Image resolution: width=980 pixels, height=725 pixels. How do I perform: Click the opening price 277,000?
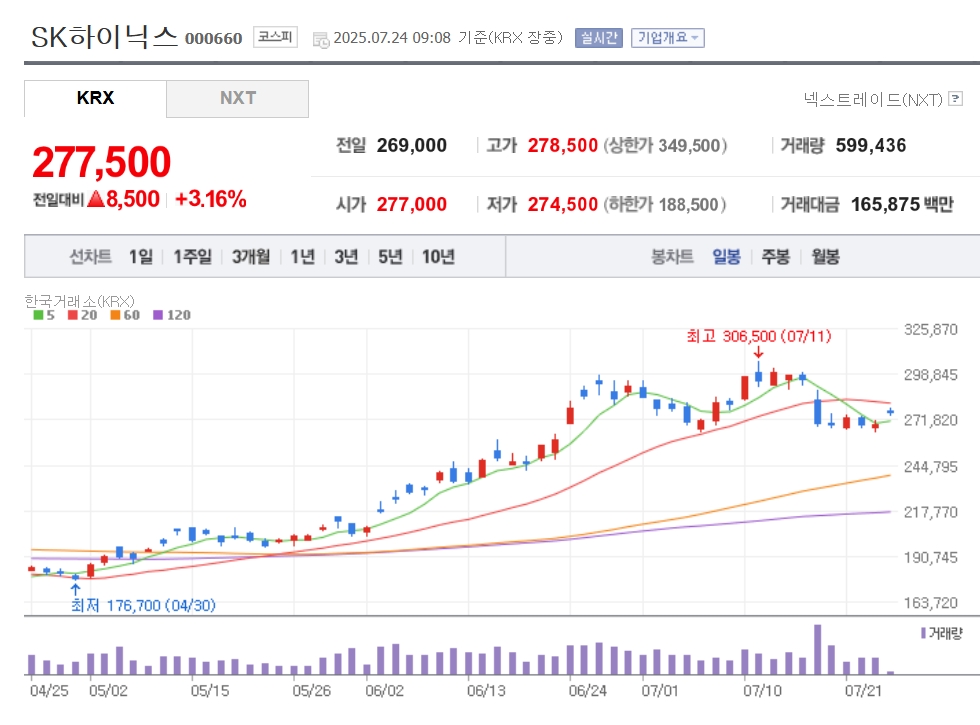click(411, 204)
